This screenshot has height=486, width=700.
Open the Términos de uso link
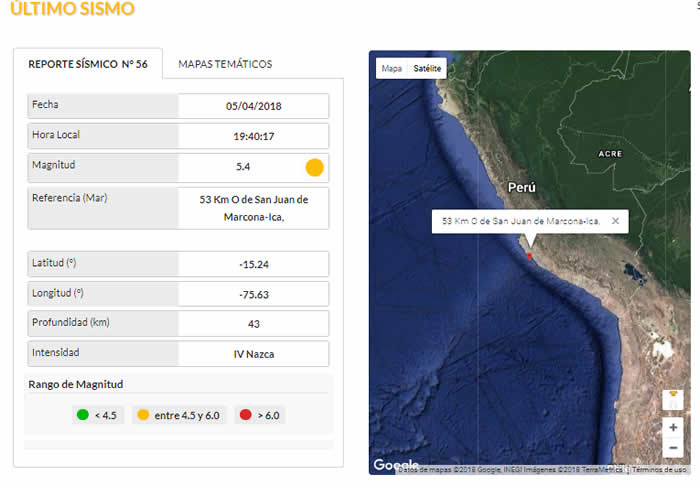pos(659,469)
